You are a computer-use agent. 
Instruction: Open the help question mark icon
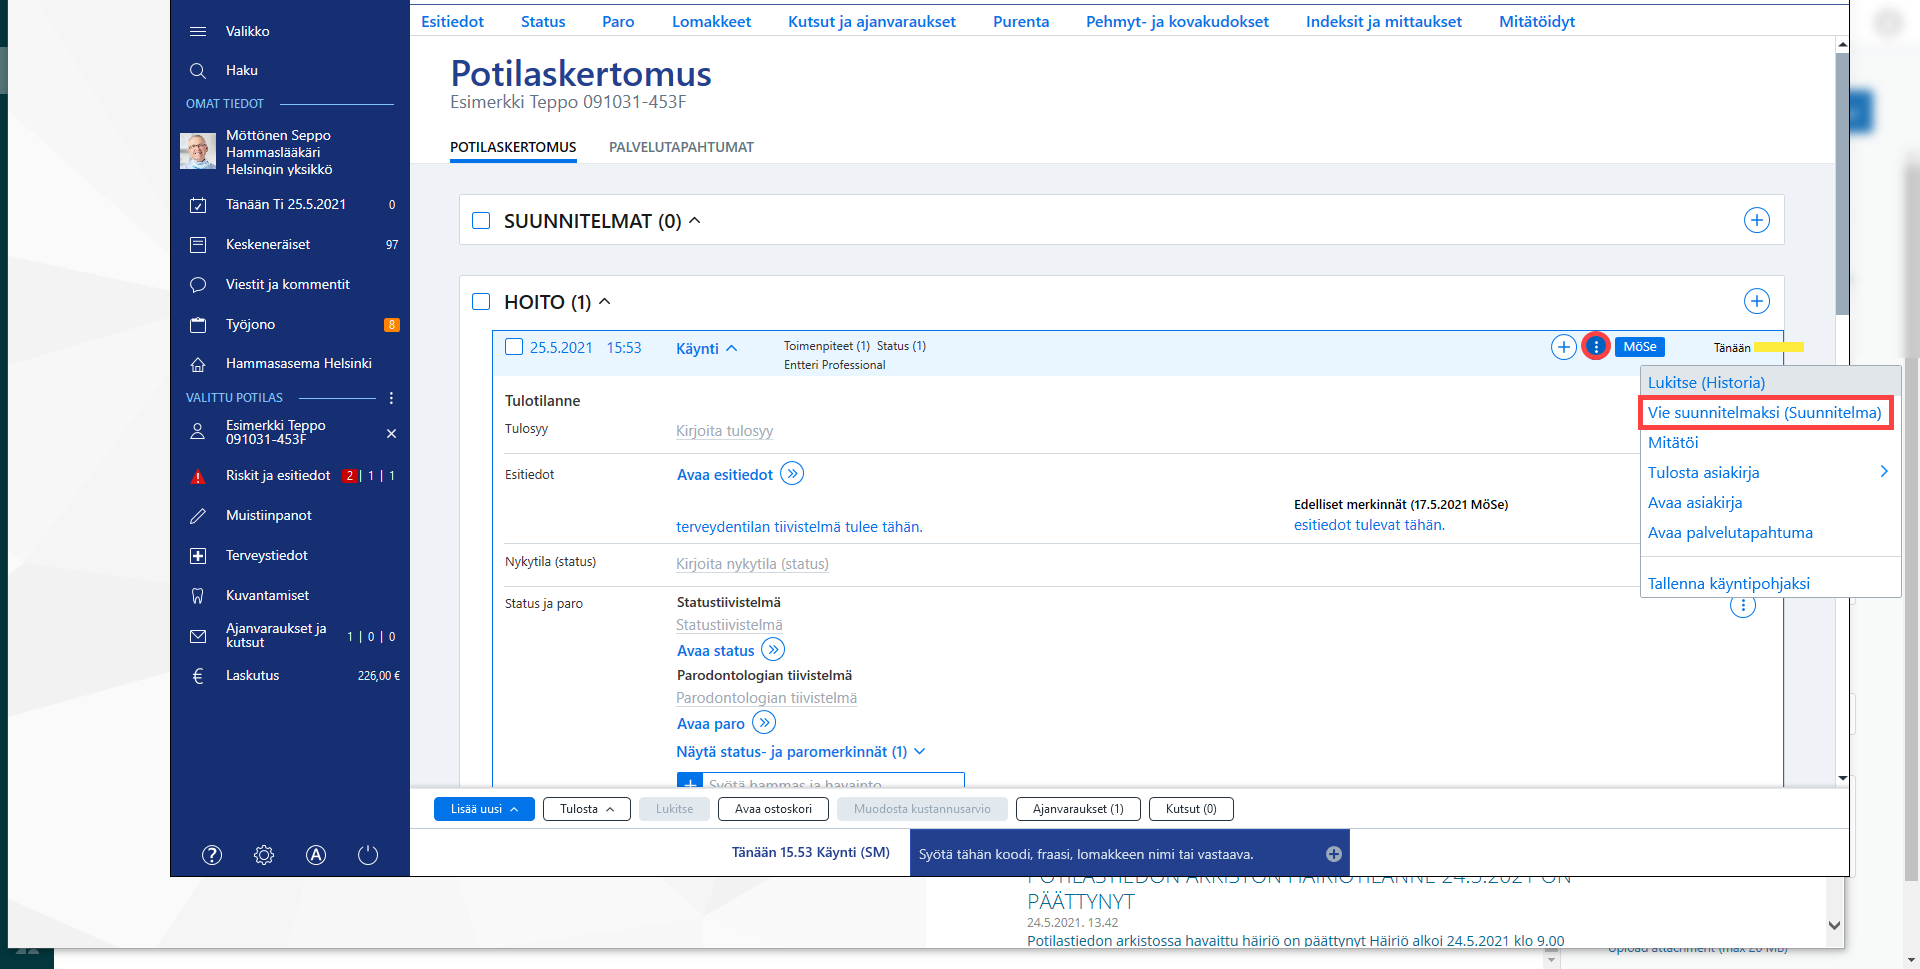(212, 855)
